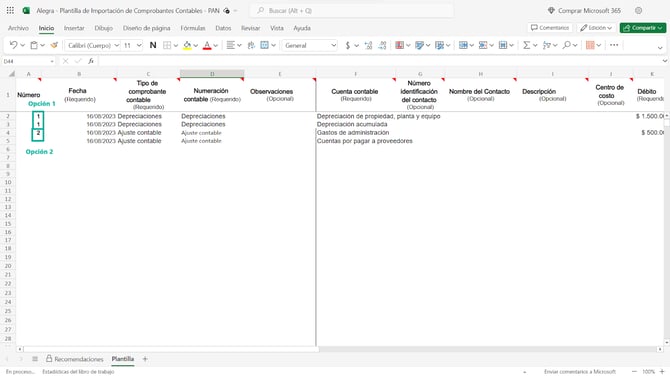670x376 pixels.
Task: Select the Plantilla sheet tab
Action: point(123,359)
